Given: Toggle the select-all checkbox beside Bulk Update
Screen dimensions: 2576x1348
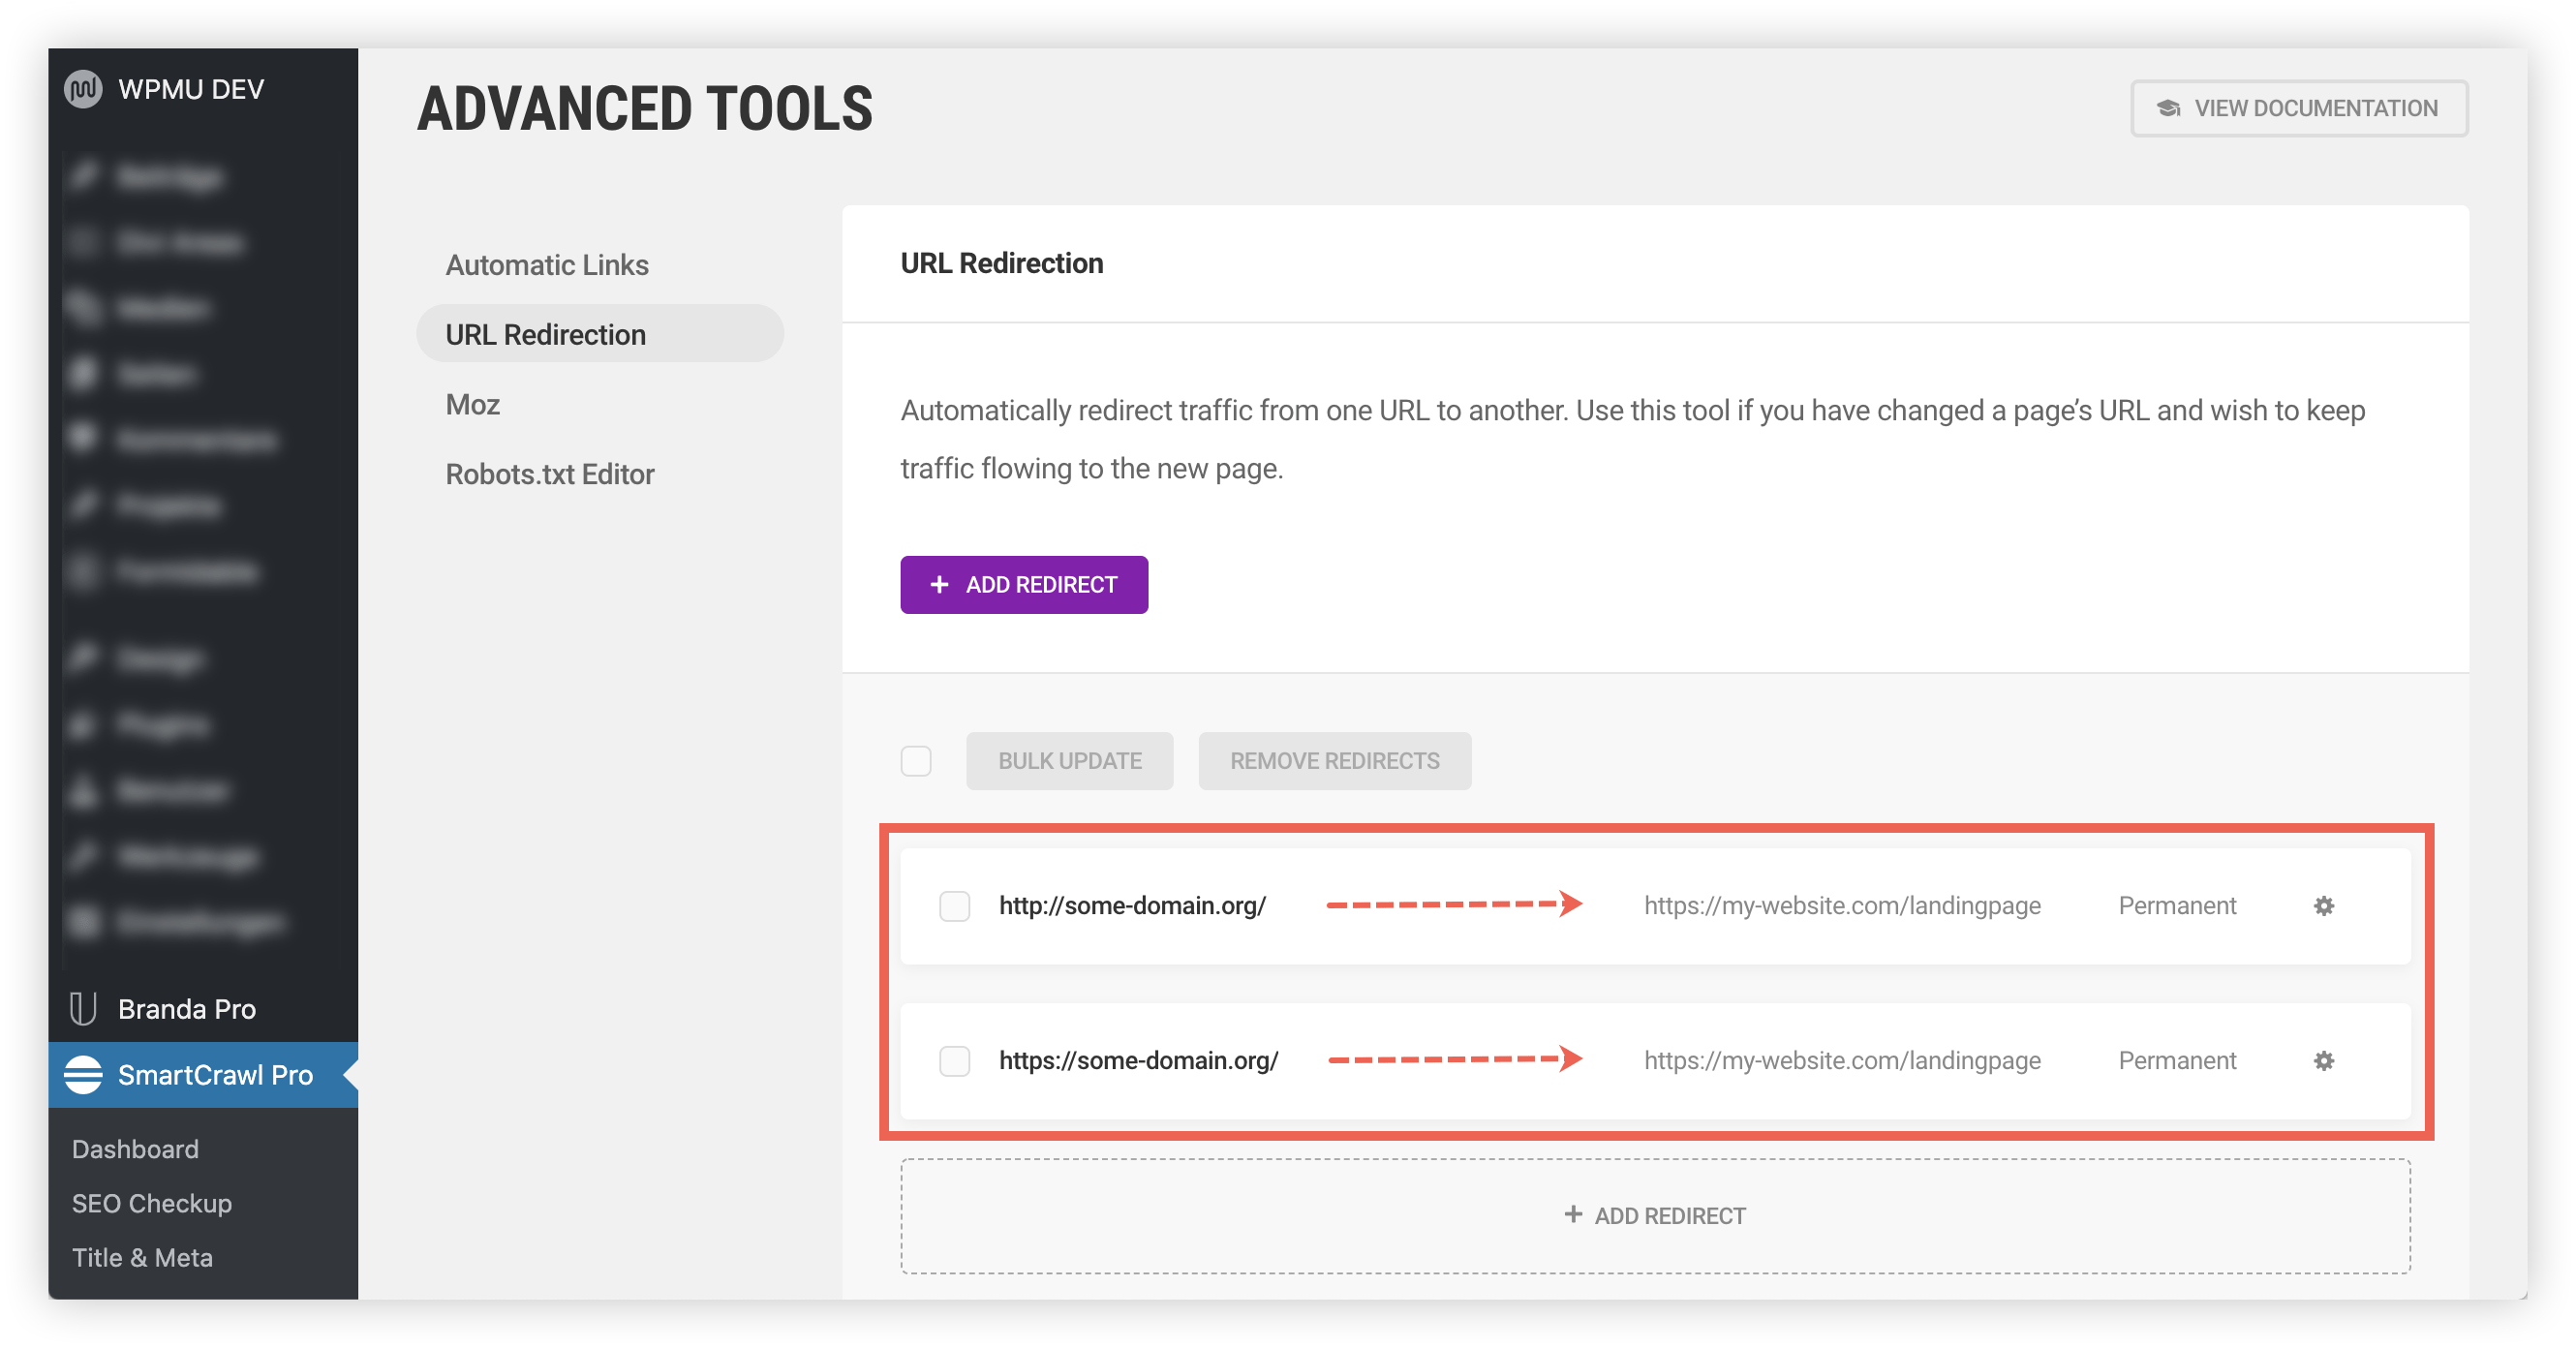Looking at the screenshot, I should [915, 761].
